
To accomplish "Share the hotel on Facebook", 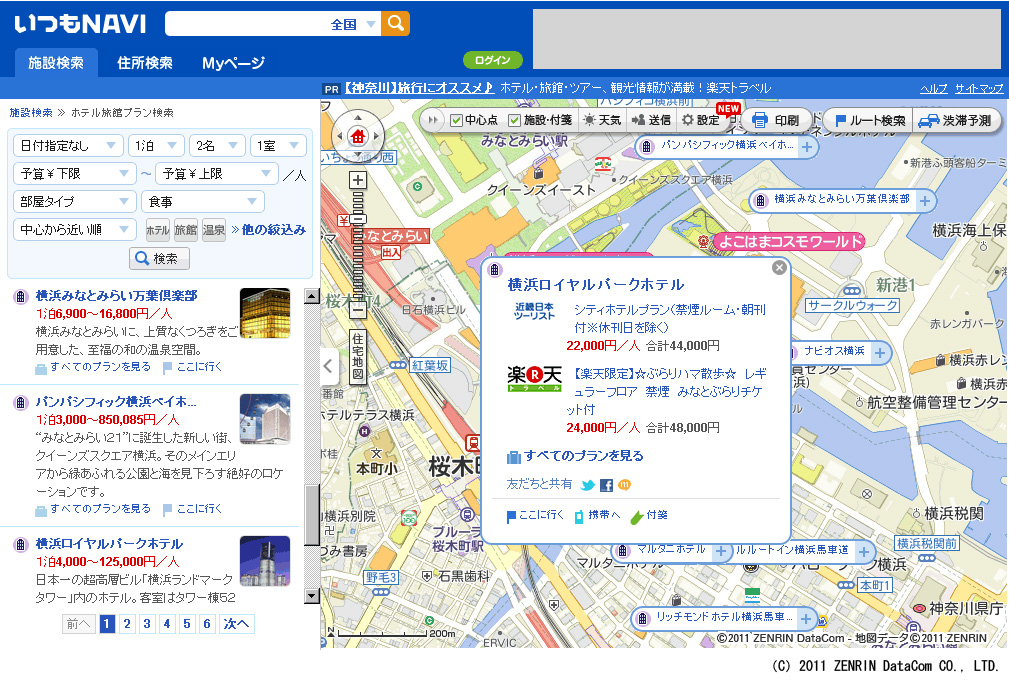I will point(606,485).
